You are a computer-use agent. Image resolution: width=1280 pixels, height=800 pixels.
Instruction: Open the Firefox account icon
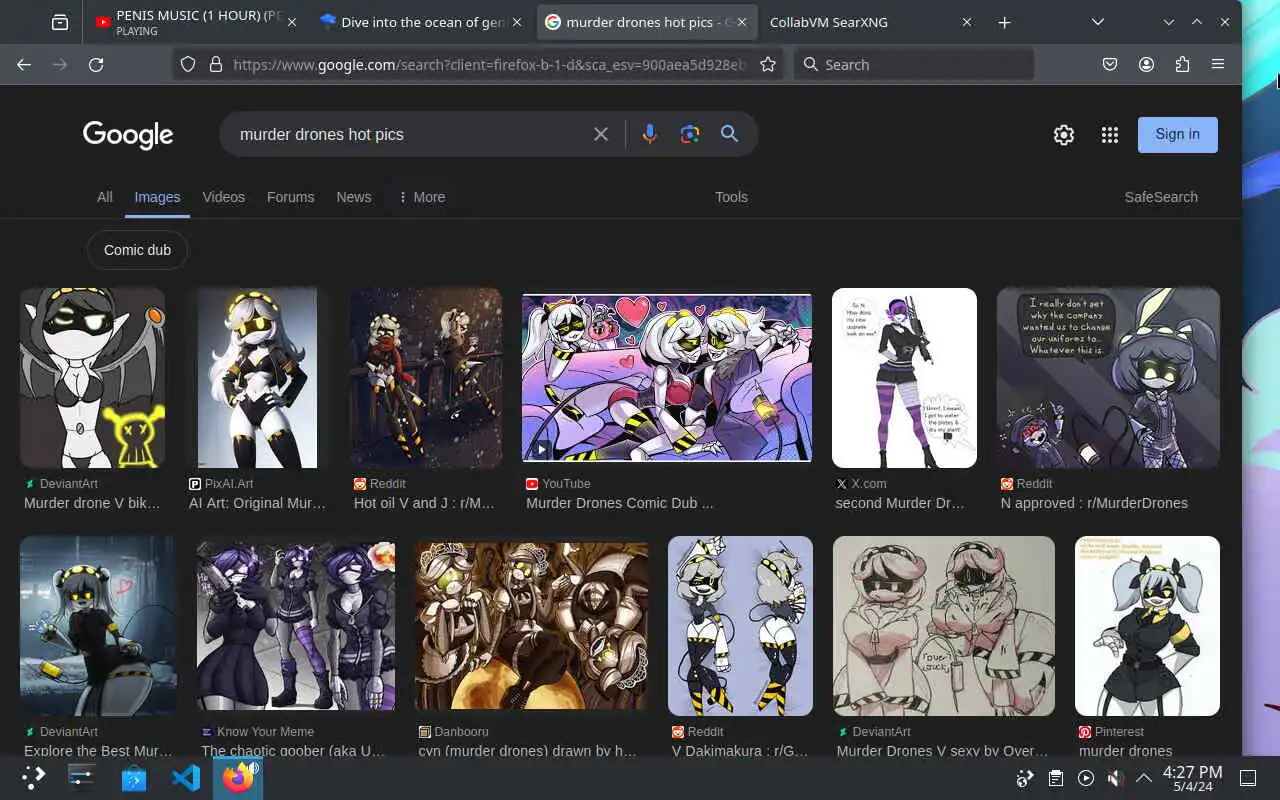coord(1146,64)
